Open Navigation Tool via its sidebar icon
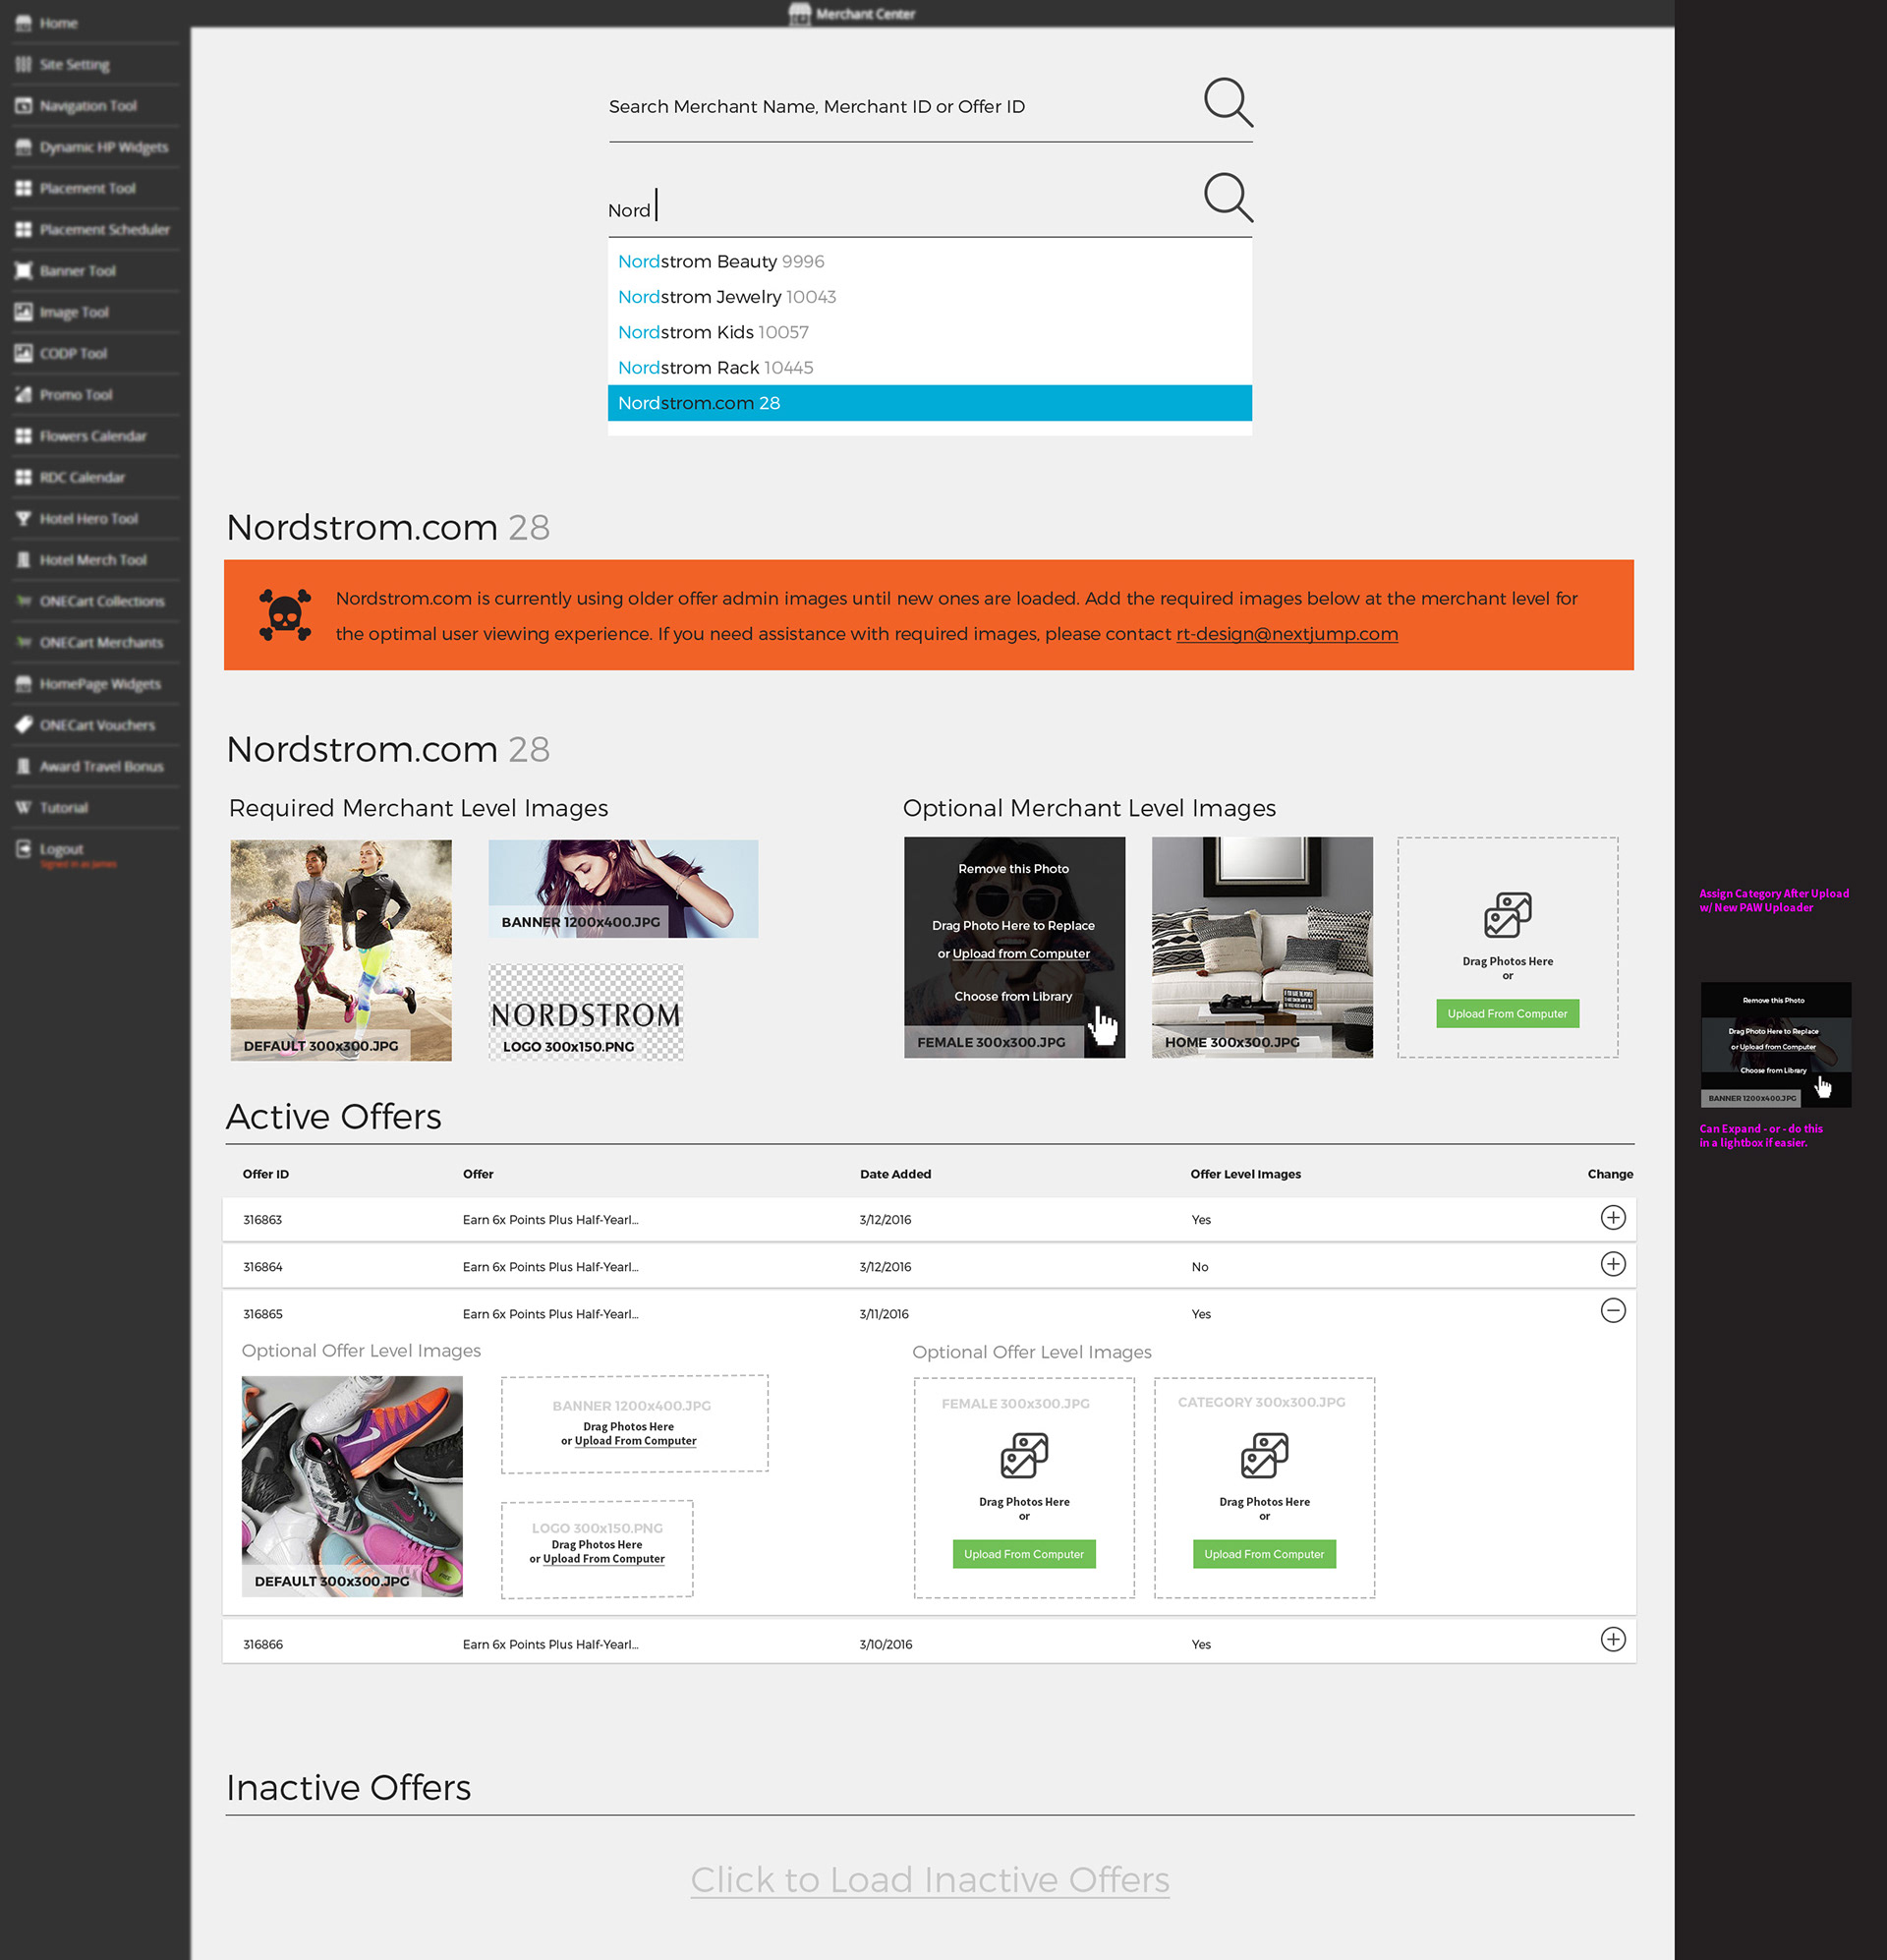This screenshot has width=1887, height=1960. 23,105
